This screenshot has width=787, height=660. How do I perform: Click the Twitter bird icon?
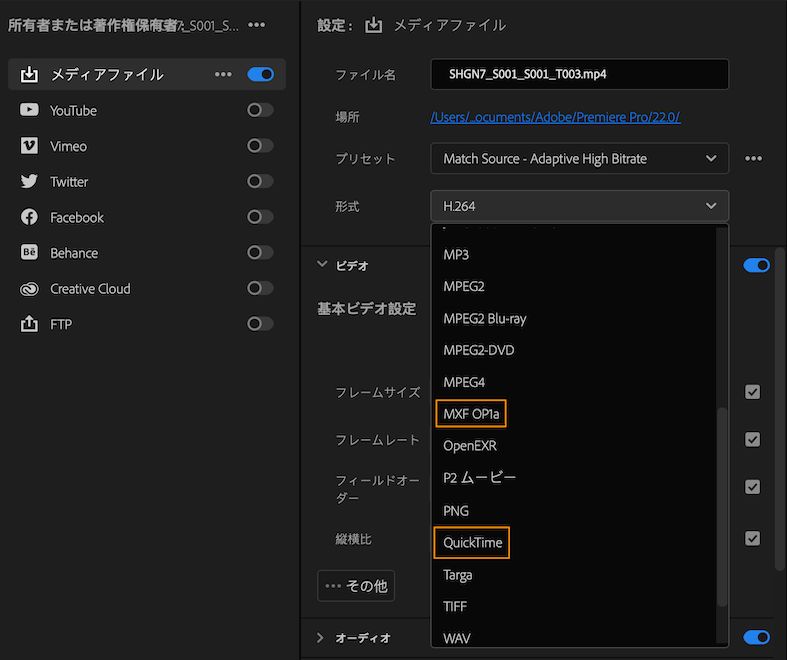click(x=29, y=182)
